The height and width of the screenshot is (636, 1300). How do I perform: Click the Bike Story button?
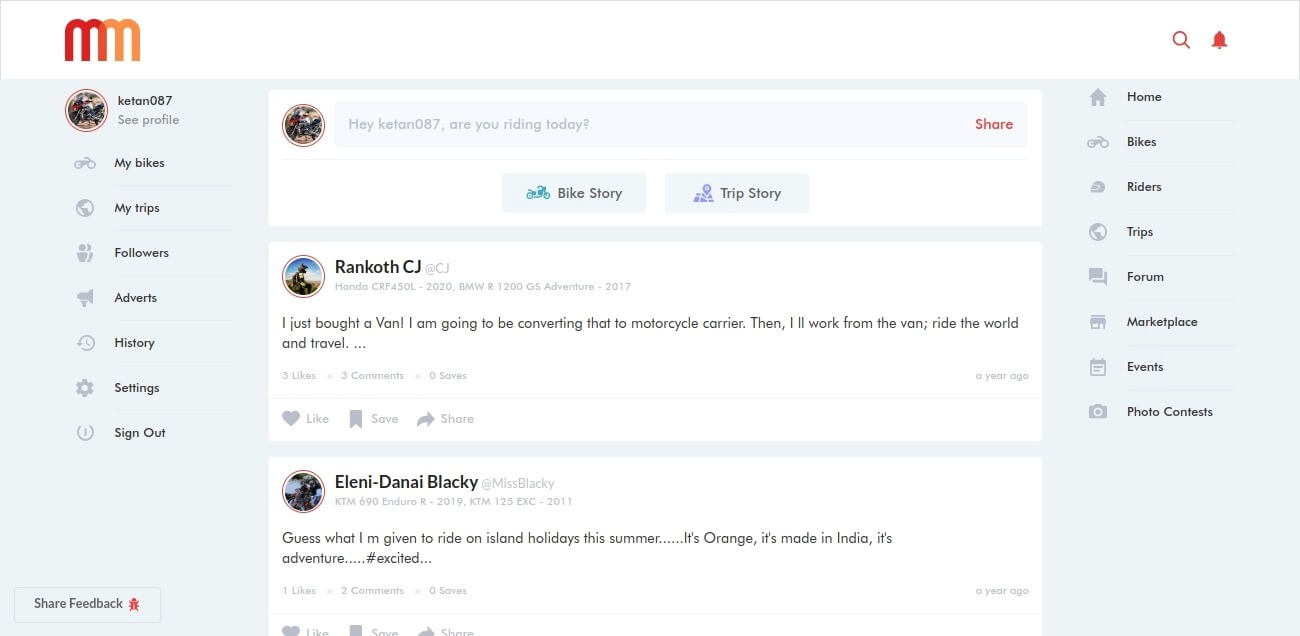coord(574,193)
